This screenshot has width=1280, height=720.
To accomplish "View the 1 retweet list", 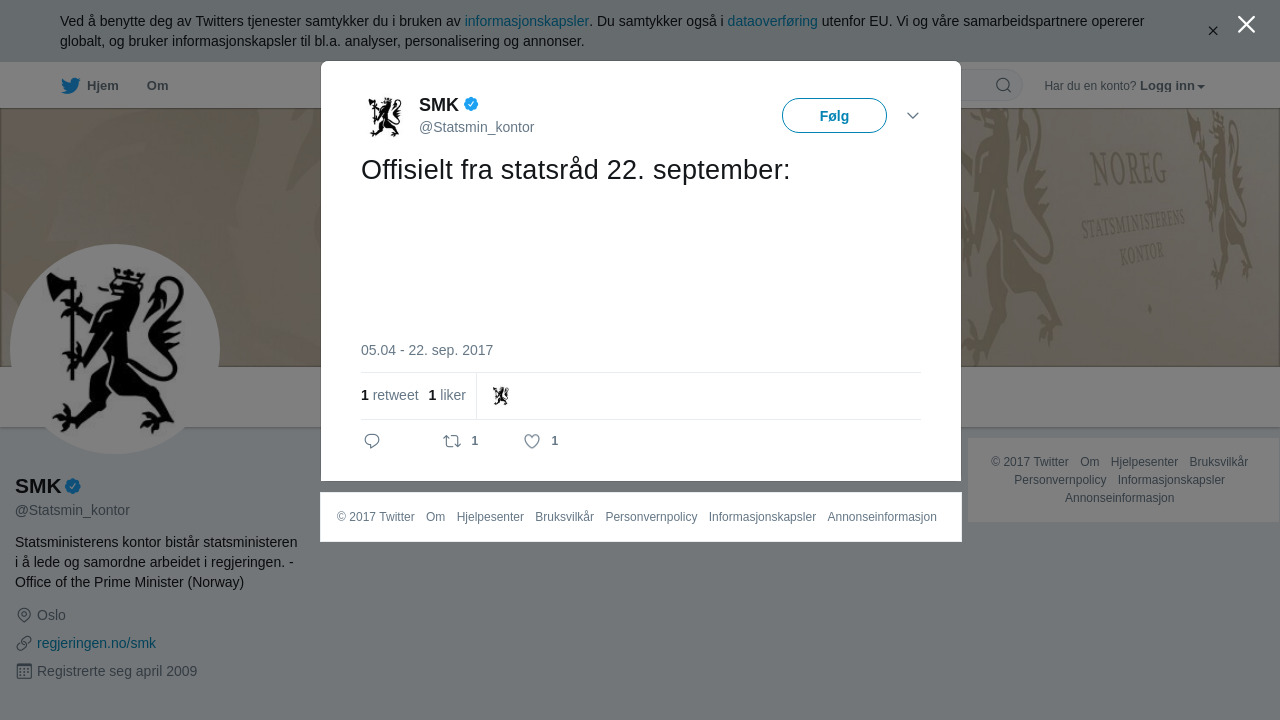I will (390, 395).
